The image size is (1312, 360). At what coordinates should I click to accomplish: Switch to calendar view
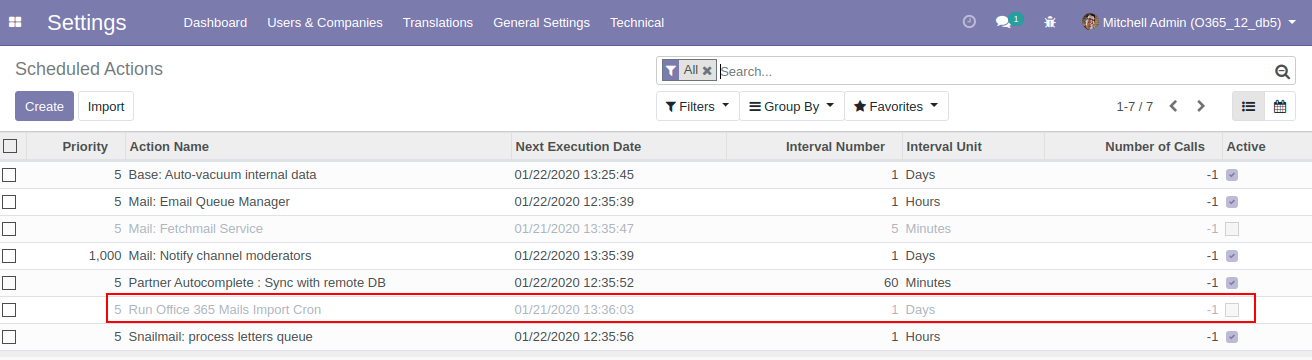(x=1280, y=106)
